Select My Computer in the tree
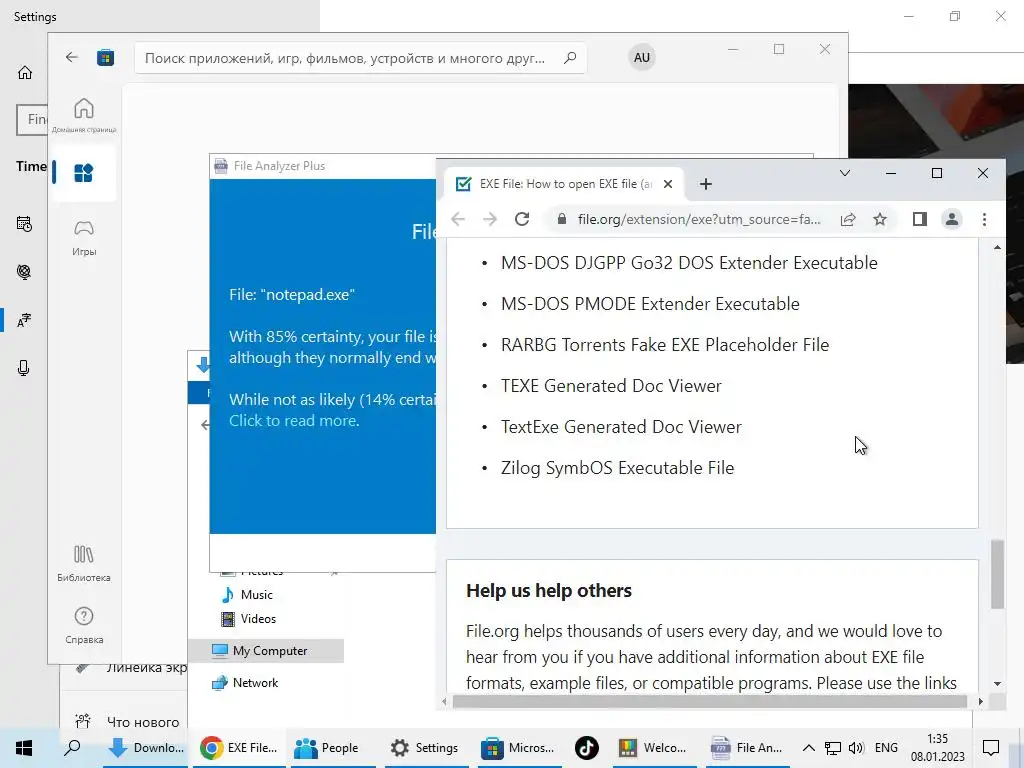Screen dimensions: 1024x768 (x=266, y=650)
